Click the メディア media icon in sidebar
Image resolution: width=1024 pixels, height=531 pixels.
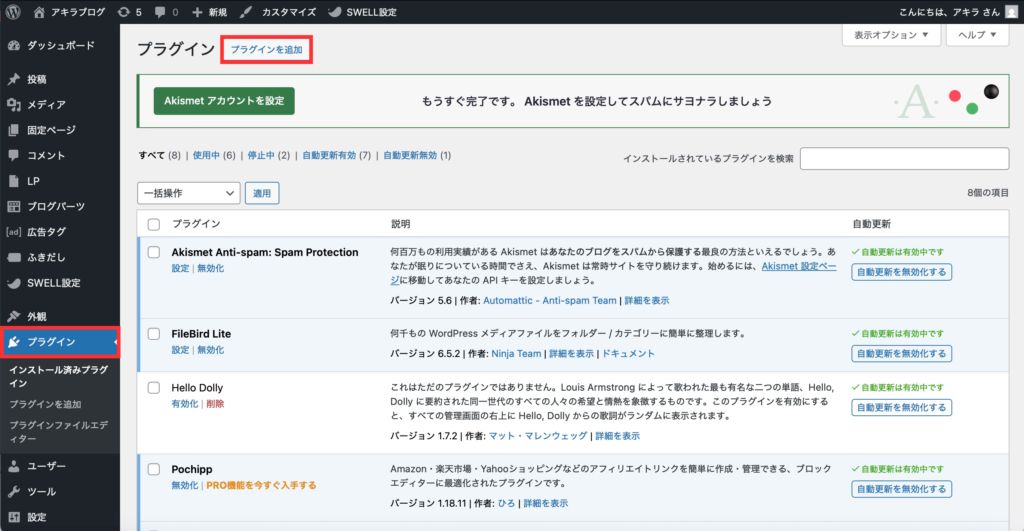[x=13, y=105]
